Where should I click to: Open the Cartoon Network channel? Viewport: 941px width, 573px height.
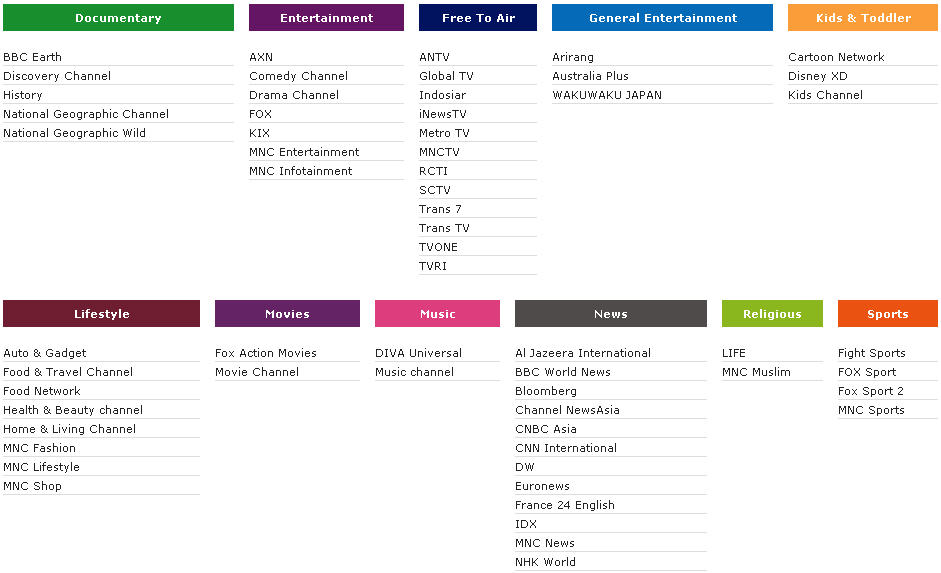(x=836, y=57)
